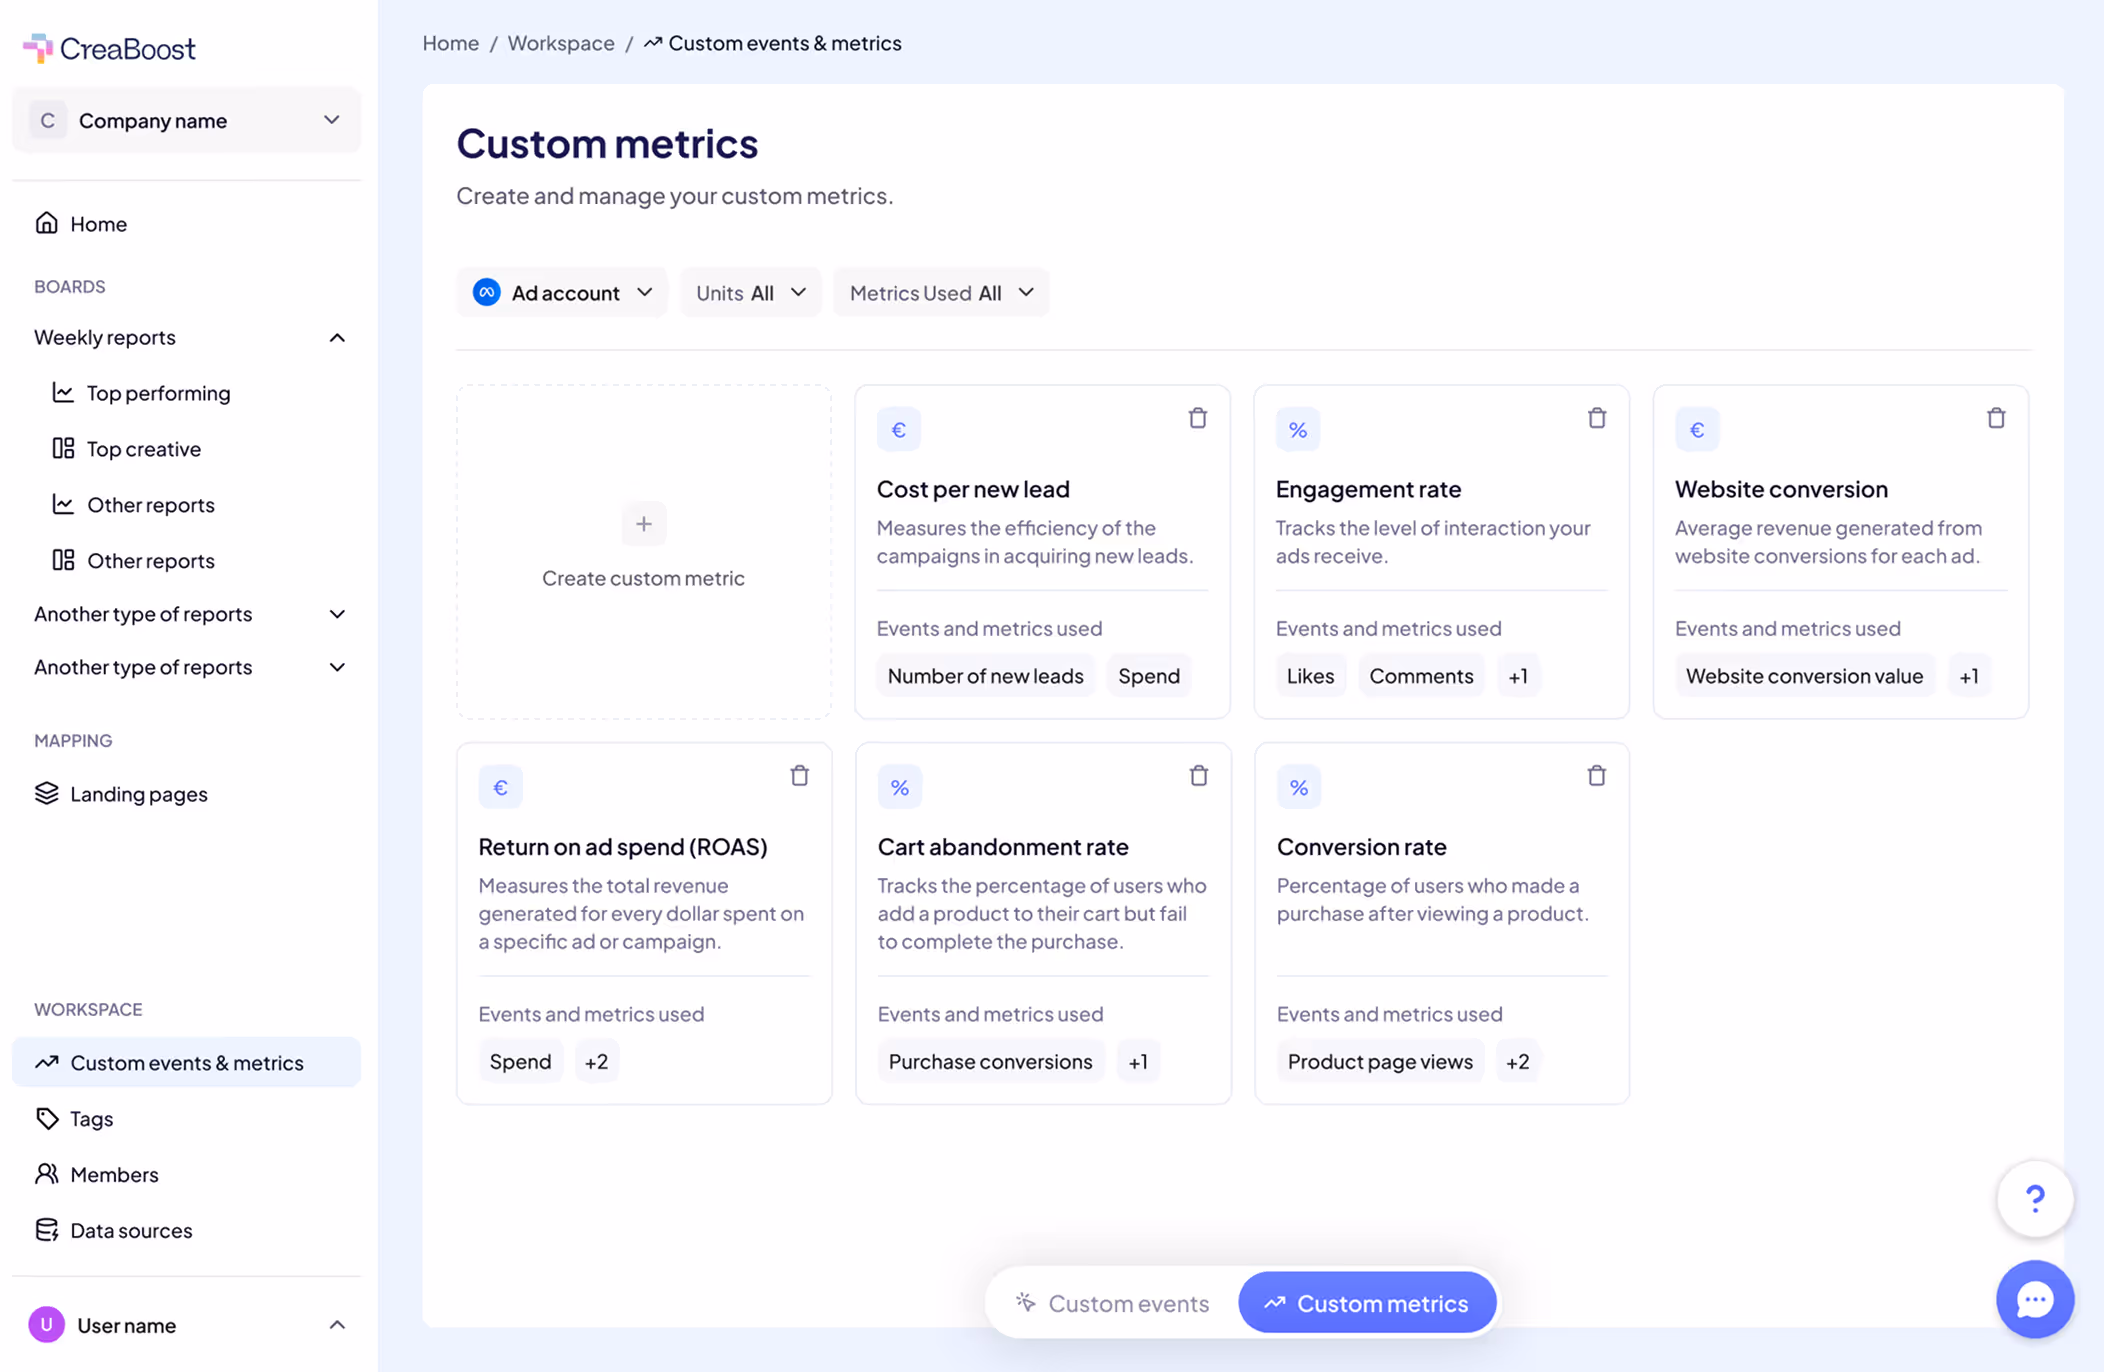2104x1372 pixels.
Task: Open Tags in workspace sidebar
Action: 91,1118
